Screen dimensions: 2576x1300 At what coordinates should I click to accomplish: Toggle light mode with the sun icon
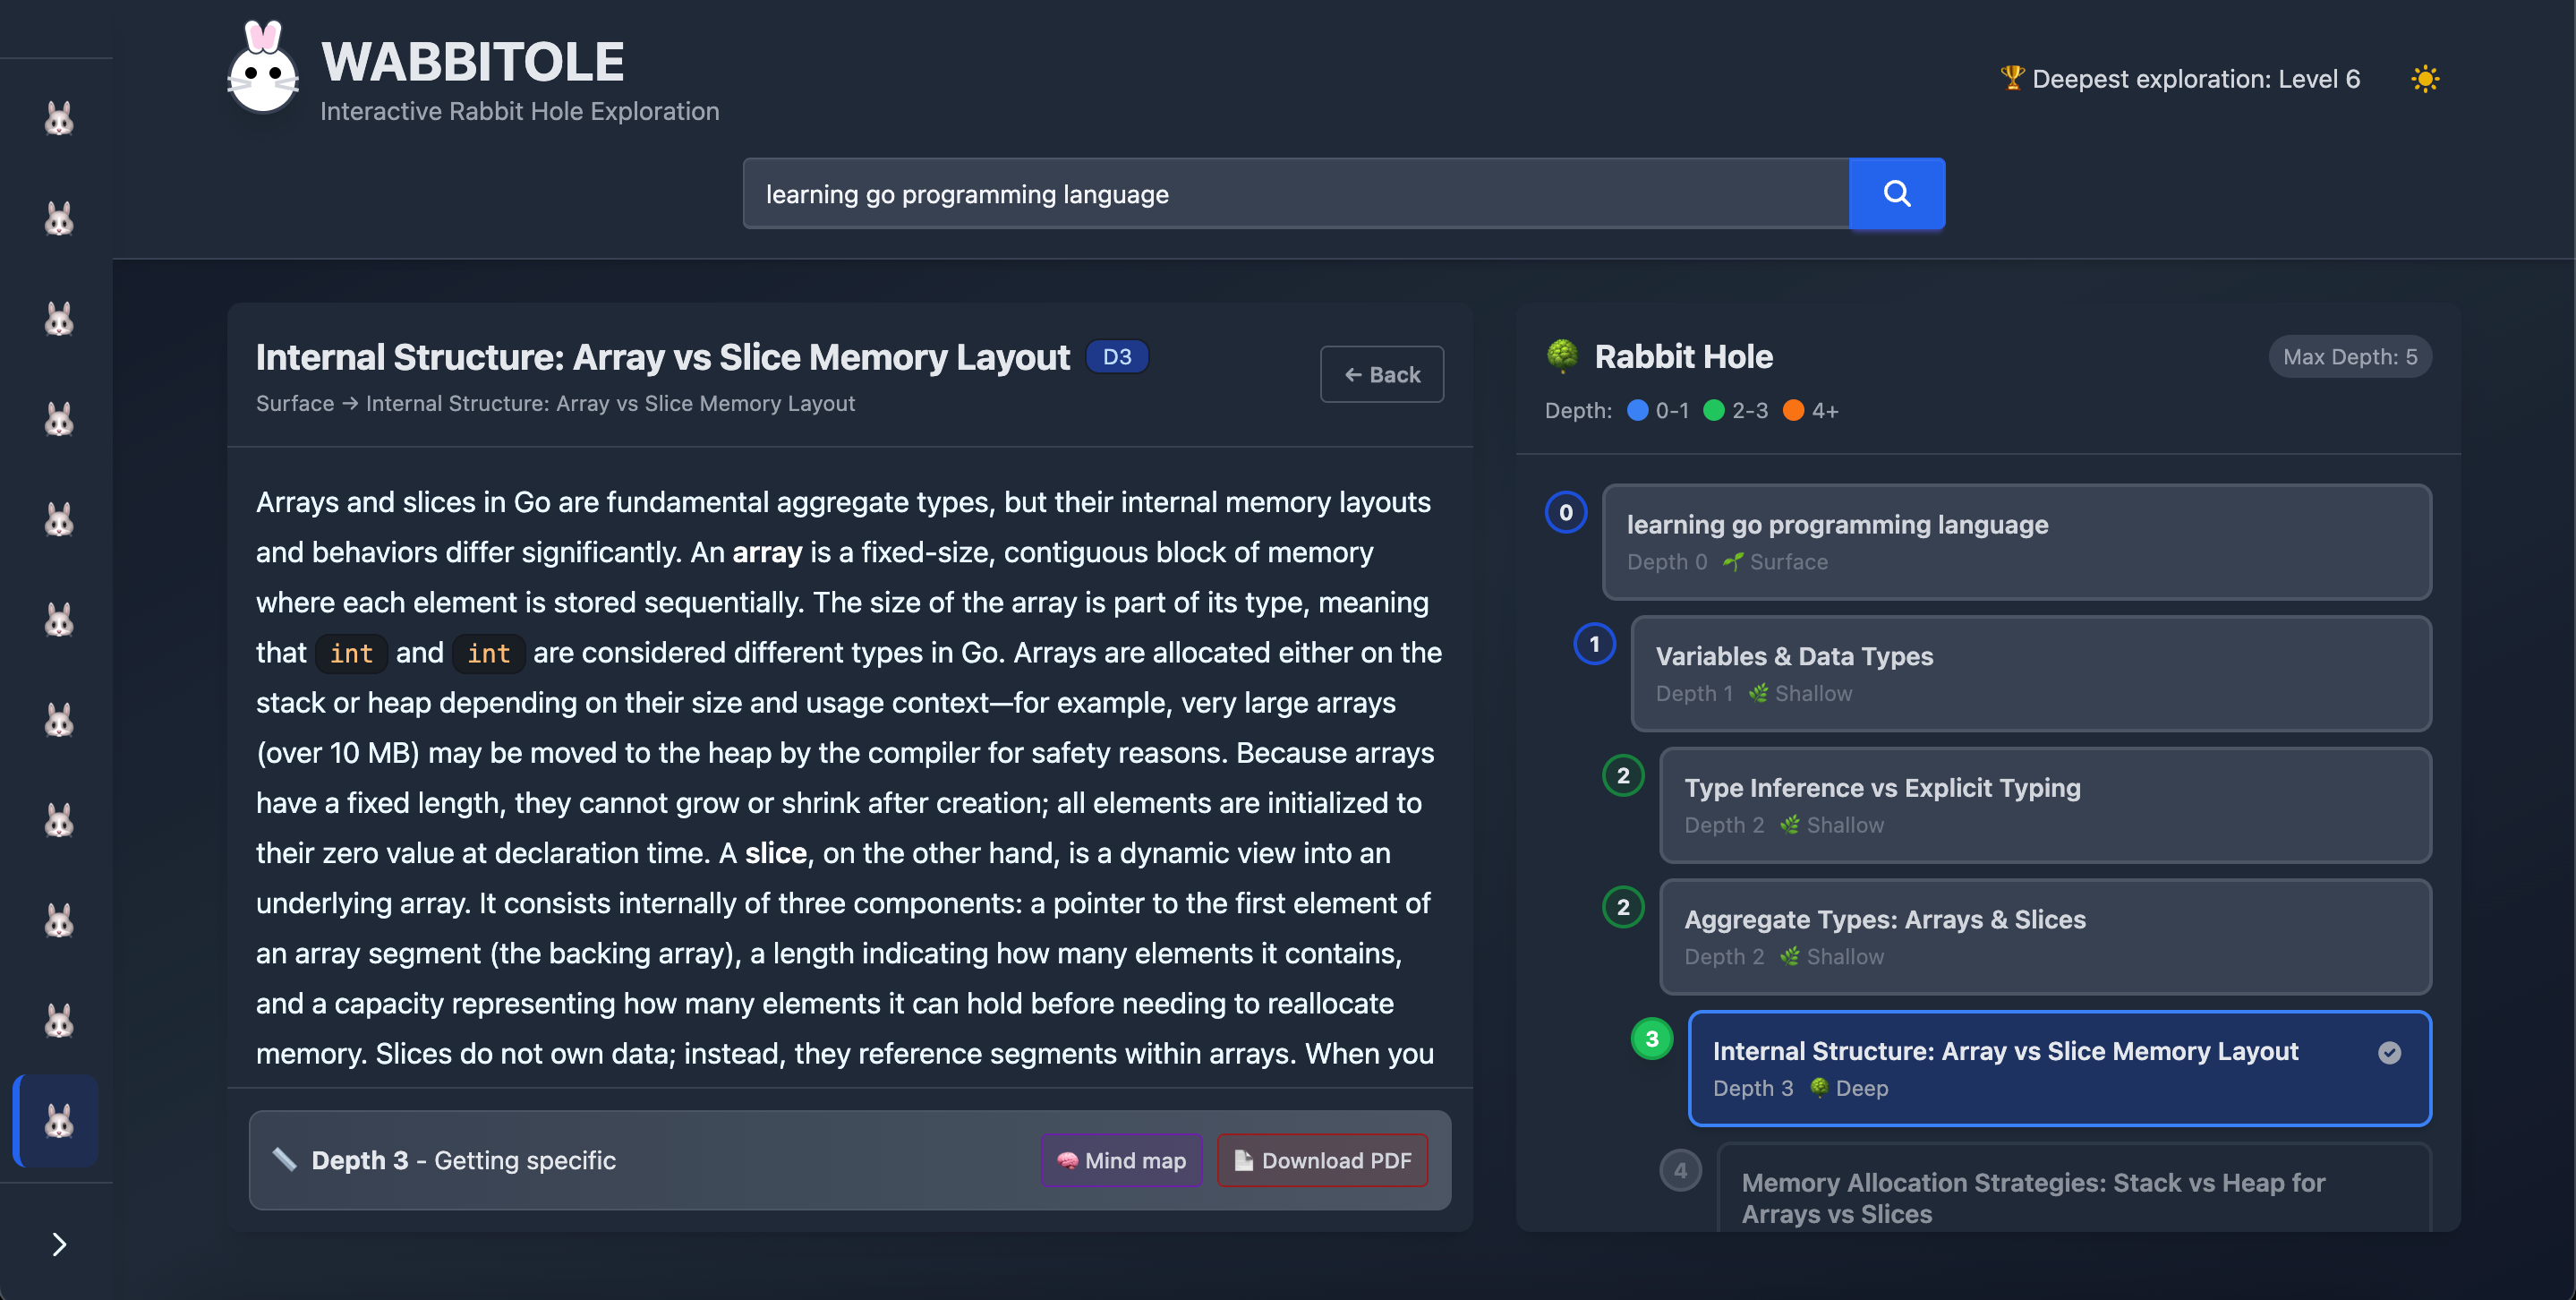pyautogui.click(x=2424, y=79)
